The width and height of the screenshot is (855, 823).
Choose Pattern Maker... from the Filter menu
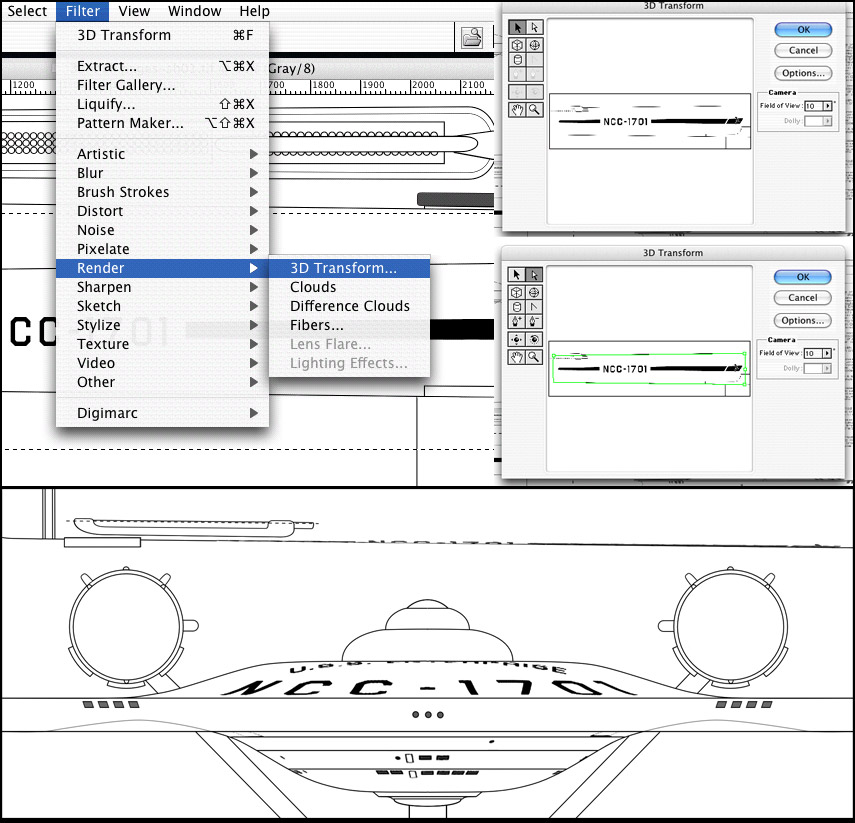pos(162,123)
